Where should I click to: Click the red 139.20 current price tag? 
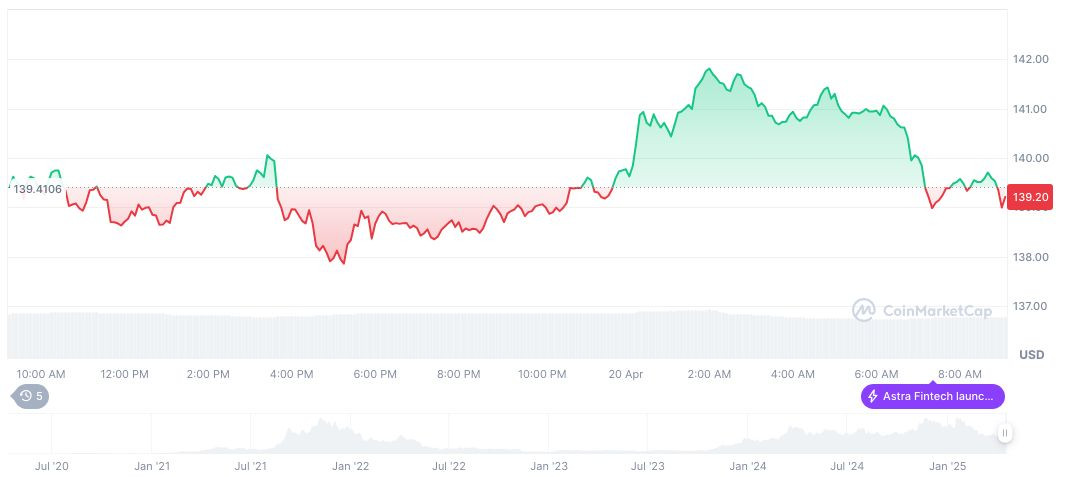pyautogui.click(x=1029, y=198)
